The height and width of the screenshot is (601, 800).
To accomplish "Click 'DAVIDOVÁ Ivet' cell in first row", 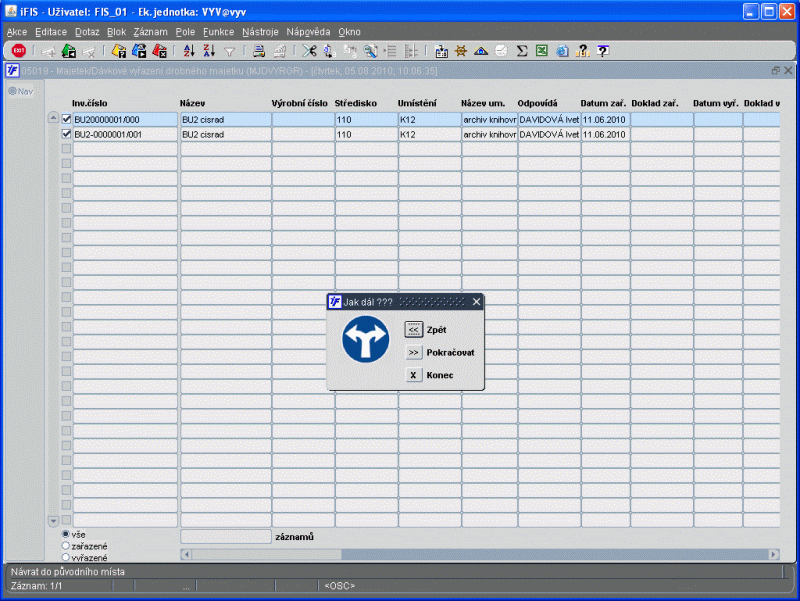I will pyautogui.click(x=549, y=119).
